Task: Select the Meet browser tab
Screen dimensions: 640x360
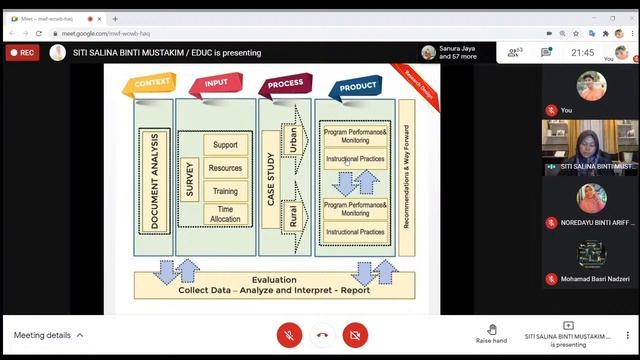Action: 55,19
